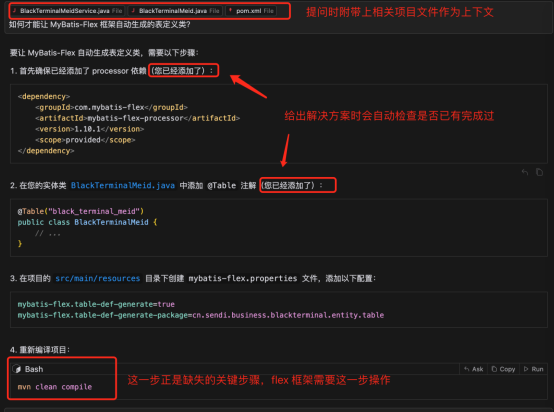Image resolution: width=554 pixels, height=412 pixels.
Task: Click the step 4 recompile heading
Action: pos(40,350)
